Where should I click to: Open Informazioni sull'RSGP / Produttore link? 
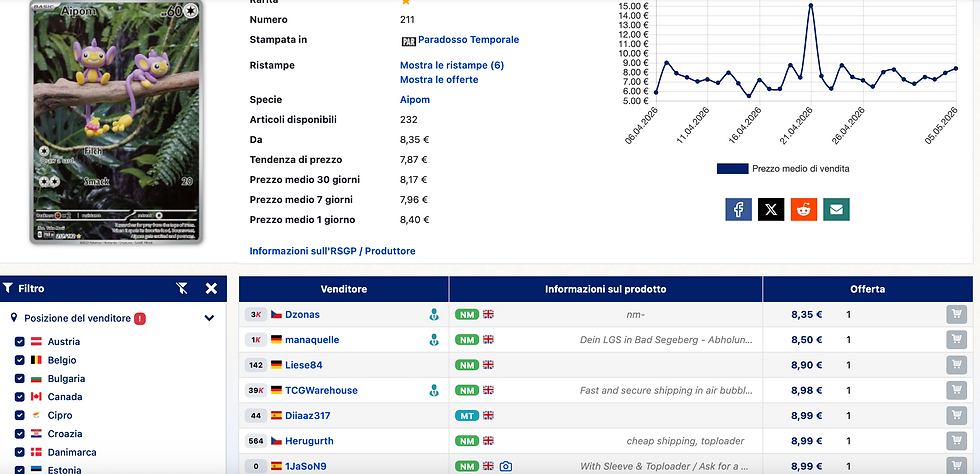[332, 251]
